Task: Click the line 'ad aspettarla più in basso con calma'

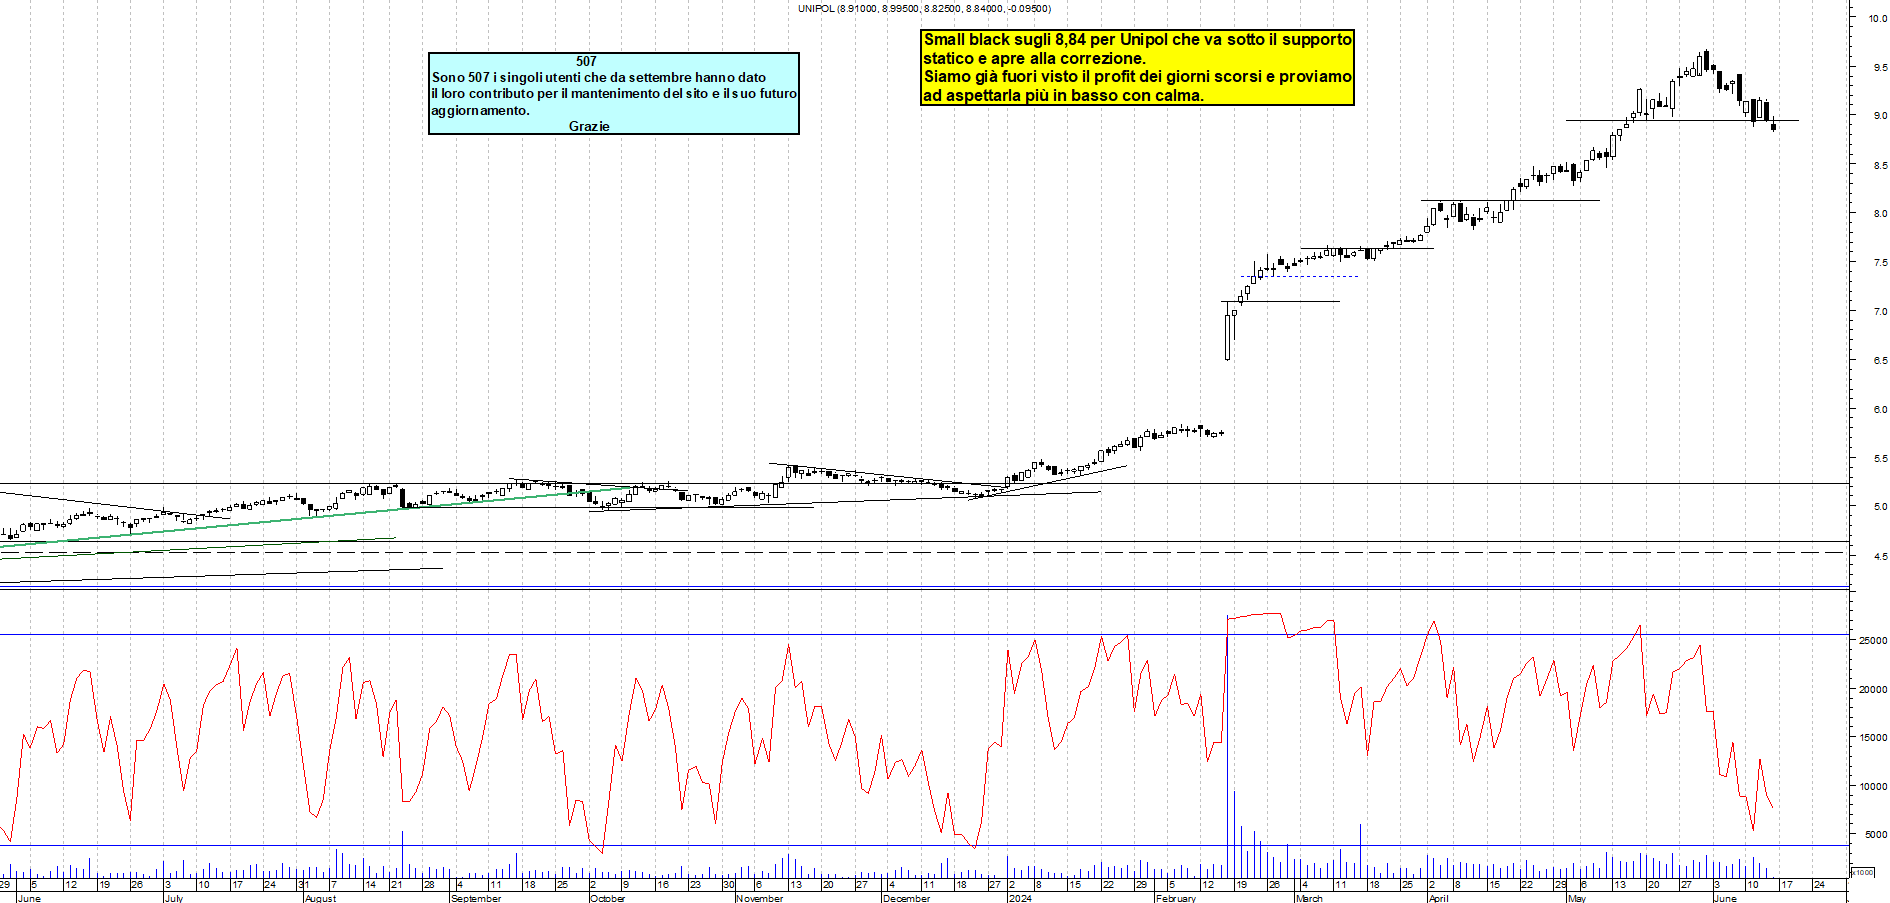Action: tap(1063, 96)
